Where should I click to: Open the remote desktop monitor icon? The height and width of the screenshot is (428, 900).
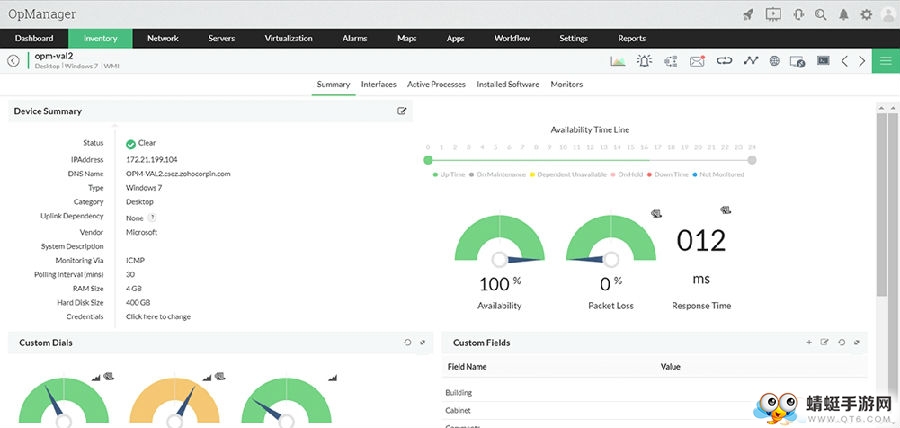tap(797, 61)
